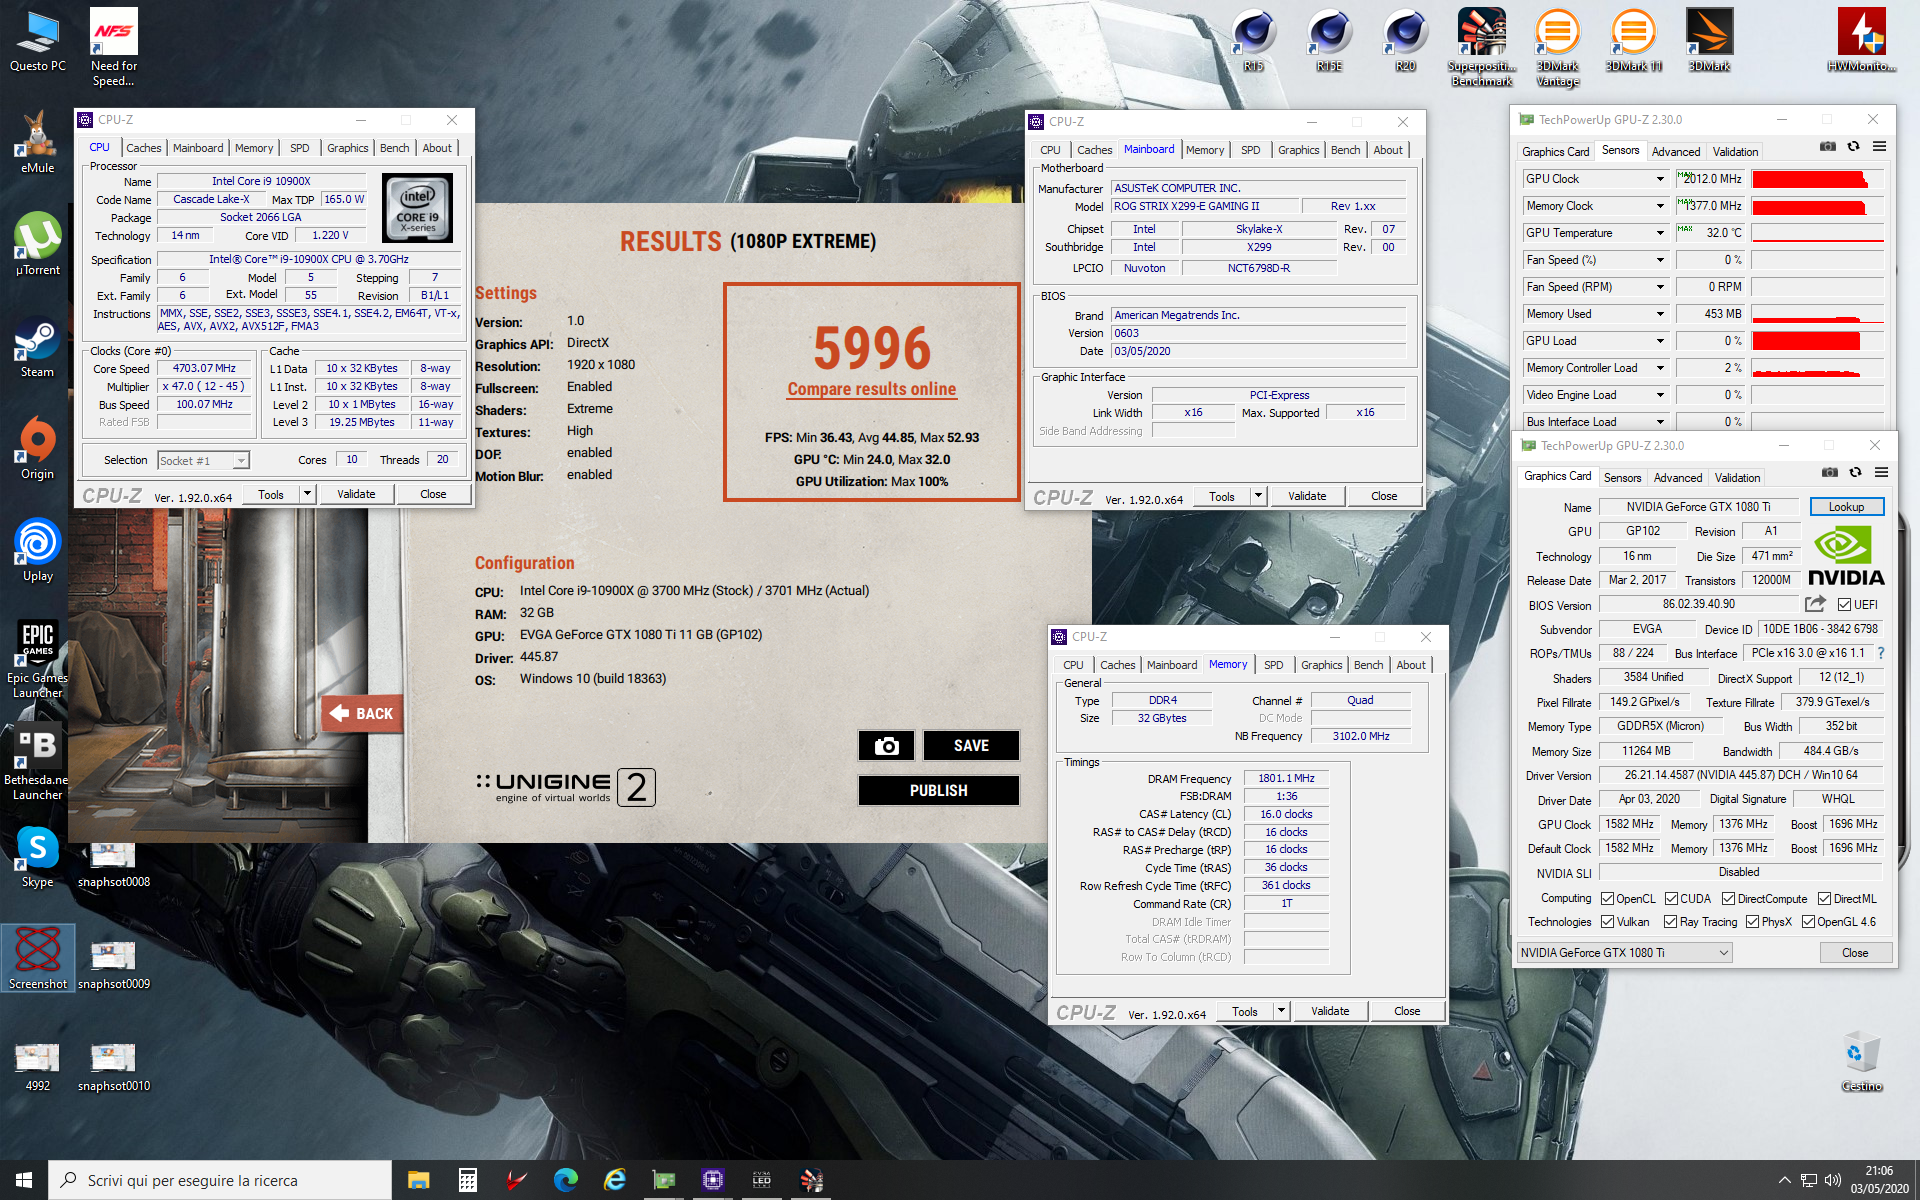Open Cestino recycle bin icon
Screen dimensions: 1920x1200
(x=1861, y=1061)
